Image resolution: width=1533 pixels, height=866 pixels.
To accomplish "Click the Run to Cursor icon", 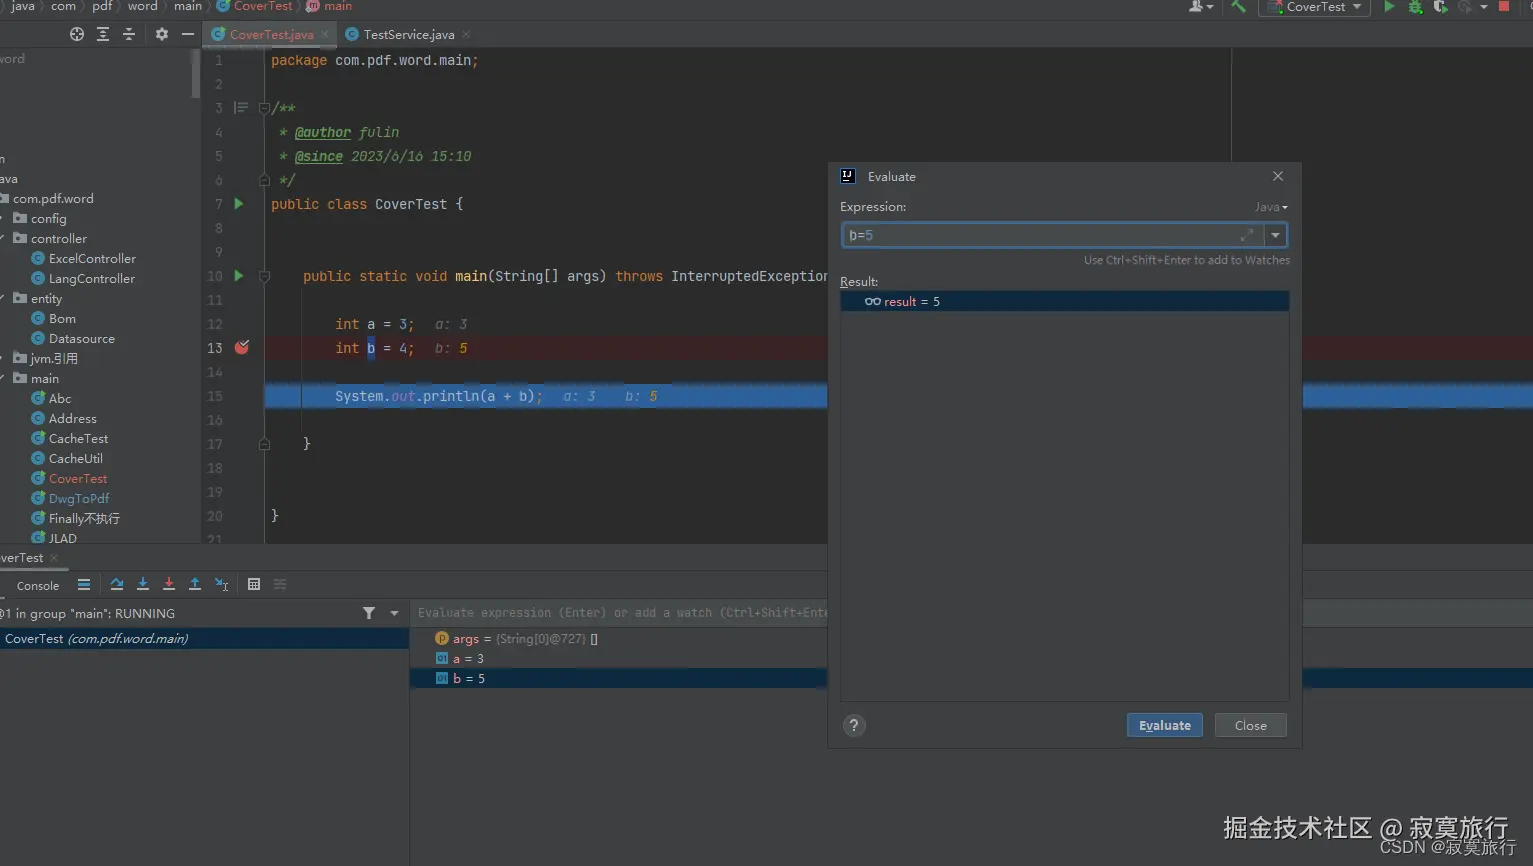I will click(222, 585).
